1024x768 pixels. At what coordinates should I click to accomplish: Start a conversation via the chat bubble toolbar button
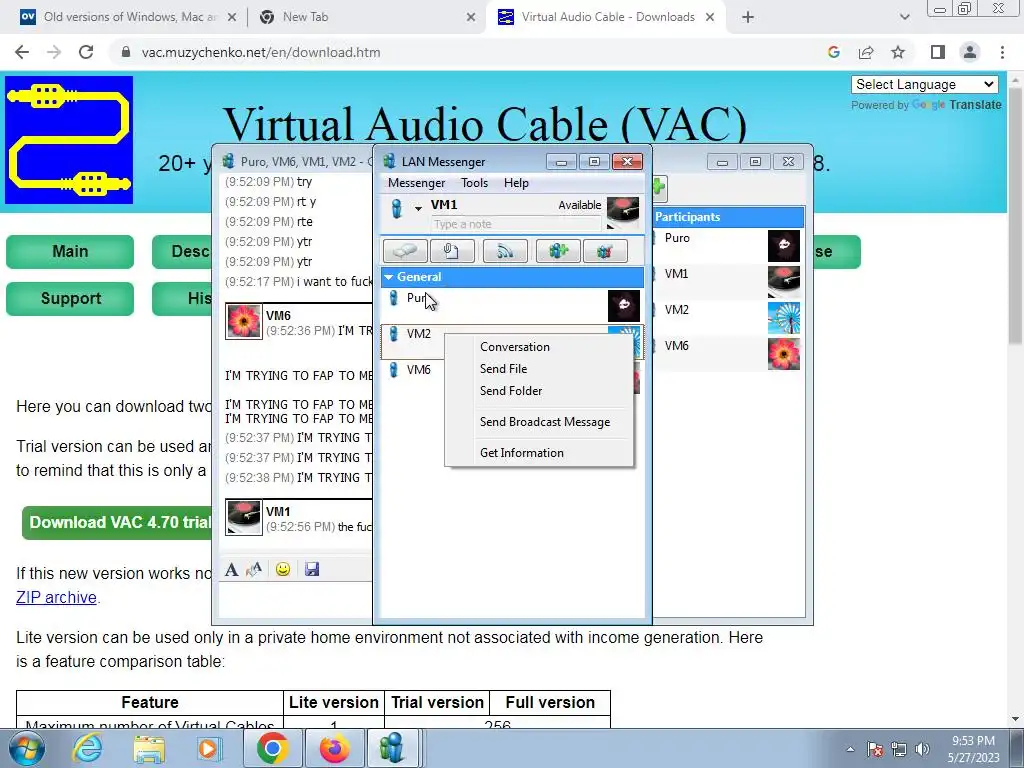pos(405,251)
